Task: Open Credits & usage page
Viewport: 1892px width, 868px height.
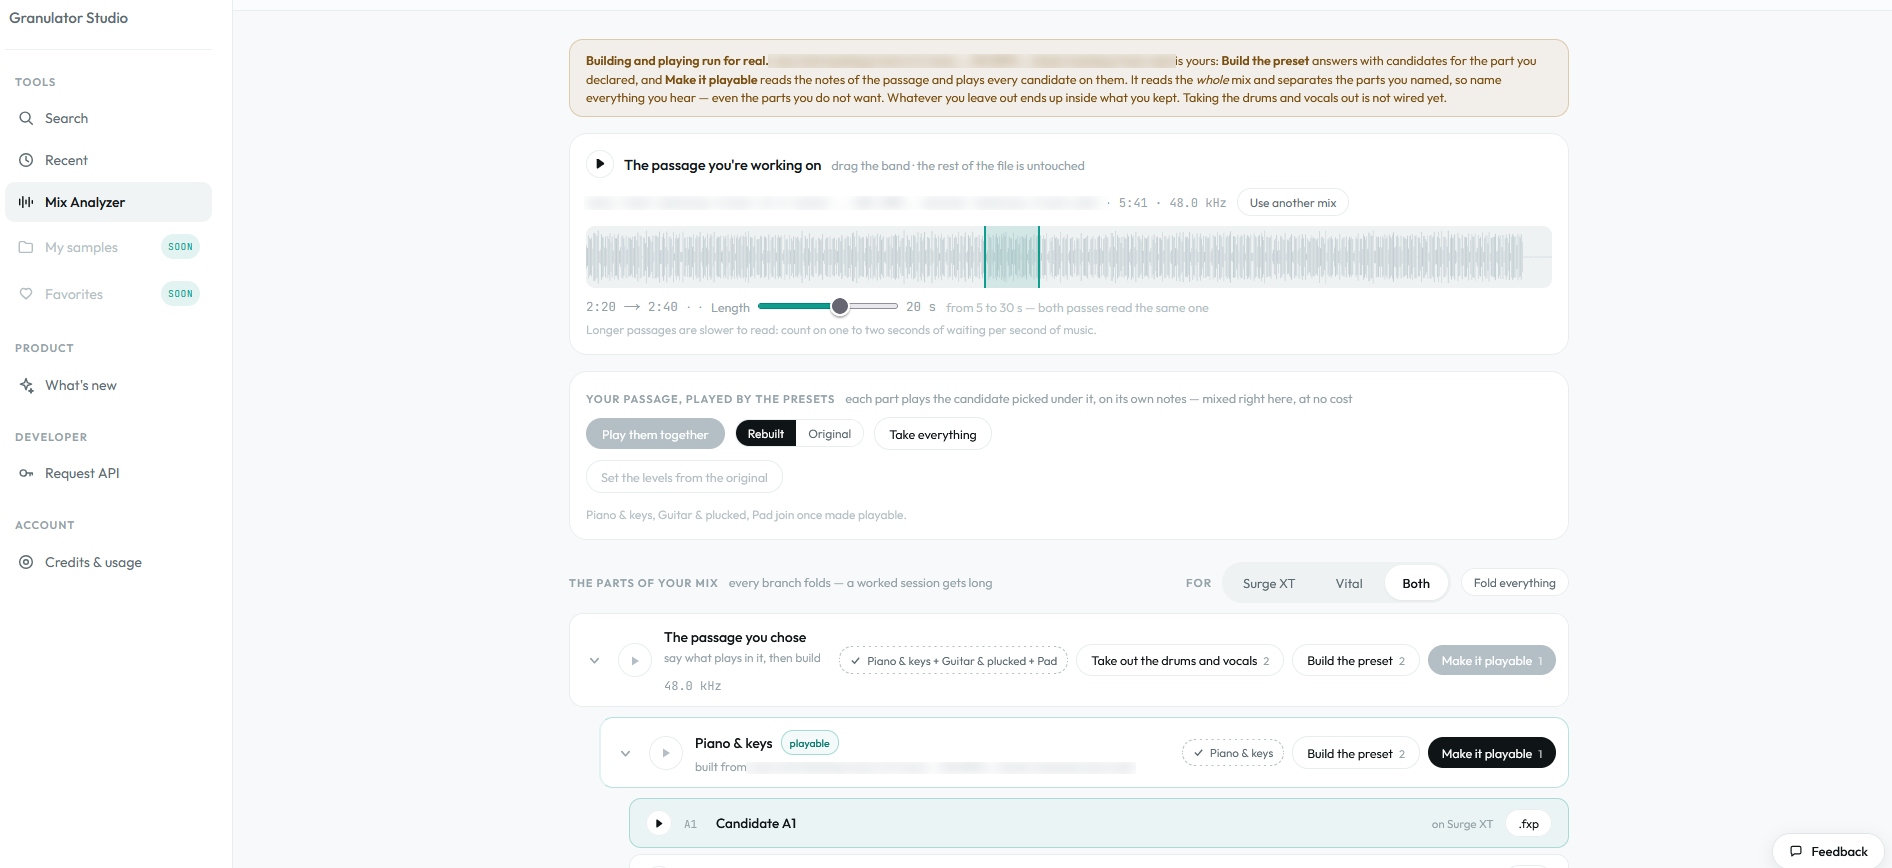Action: coord(109,562)
